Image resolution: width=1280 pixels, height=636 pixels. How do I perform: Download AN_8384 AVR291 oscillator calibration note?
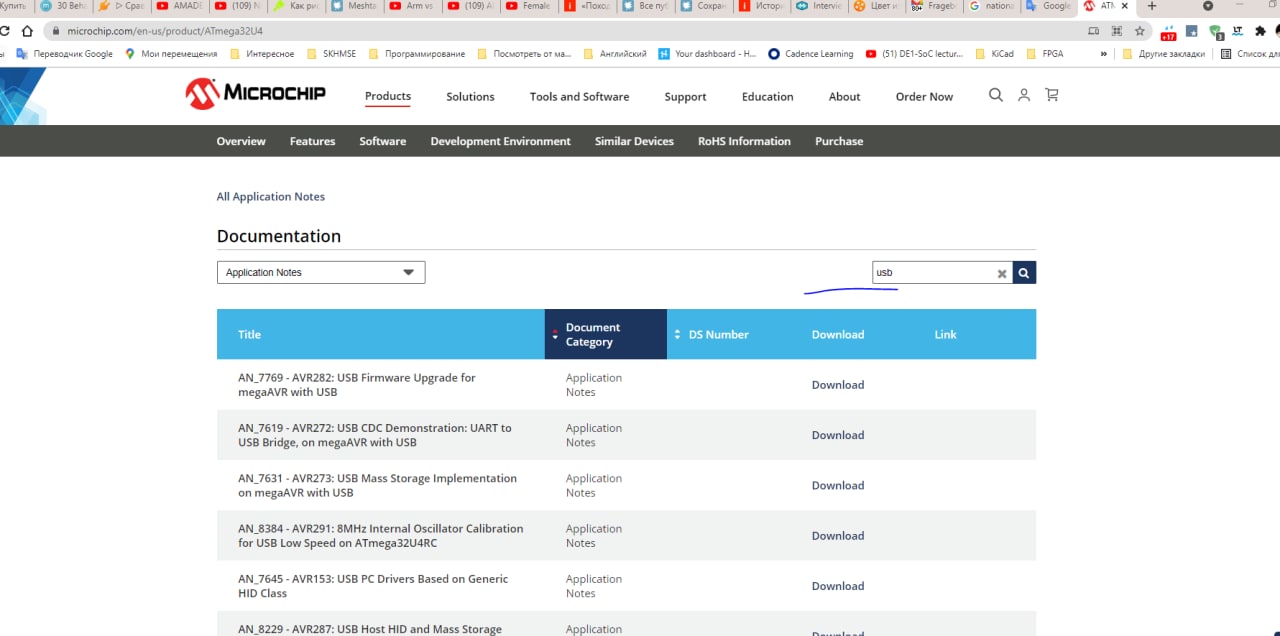pyautogui.click(x=837, y=536)
